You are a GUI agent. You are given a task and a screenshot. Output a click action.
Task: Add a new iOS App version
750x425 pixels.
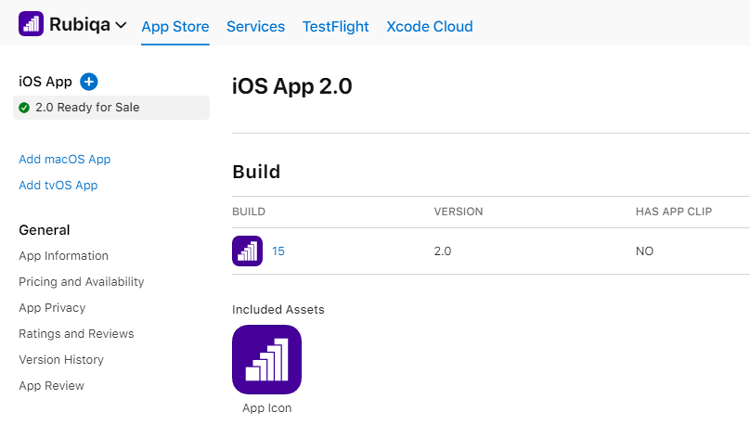click(88, 82)
